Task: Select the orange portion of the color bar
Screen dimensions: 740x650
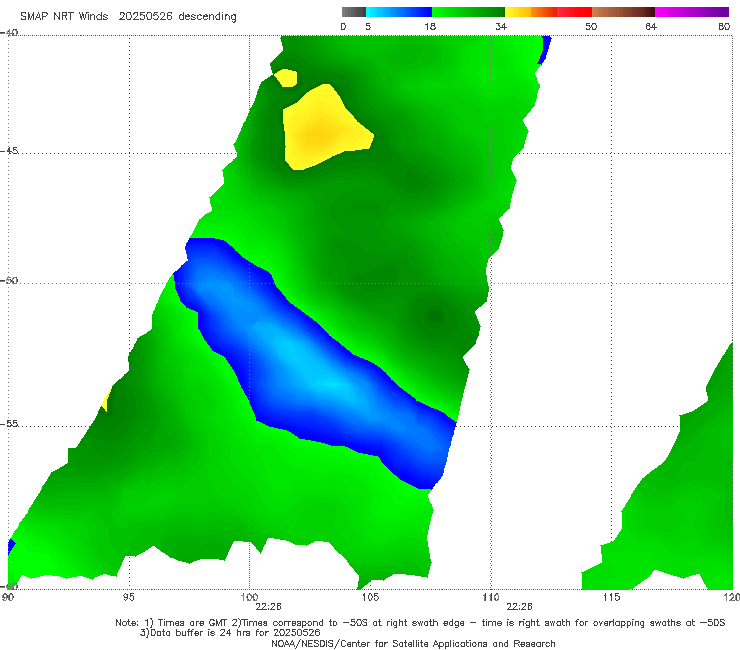Action: coord(544,12)
